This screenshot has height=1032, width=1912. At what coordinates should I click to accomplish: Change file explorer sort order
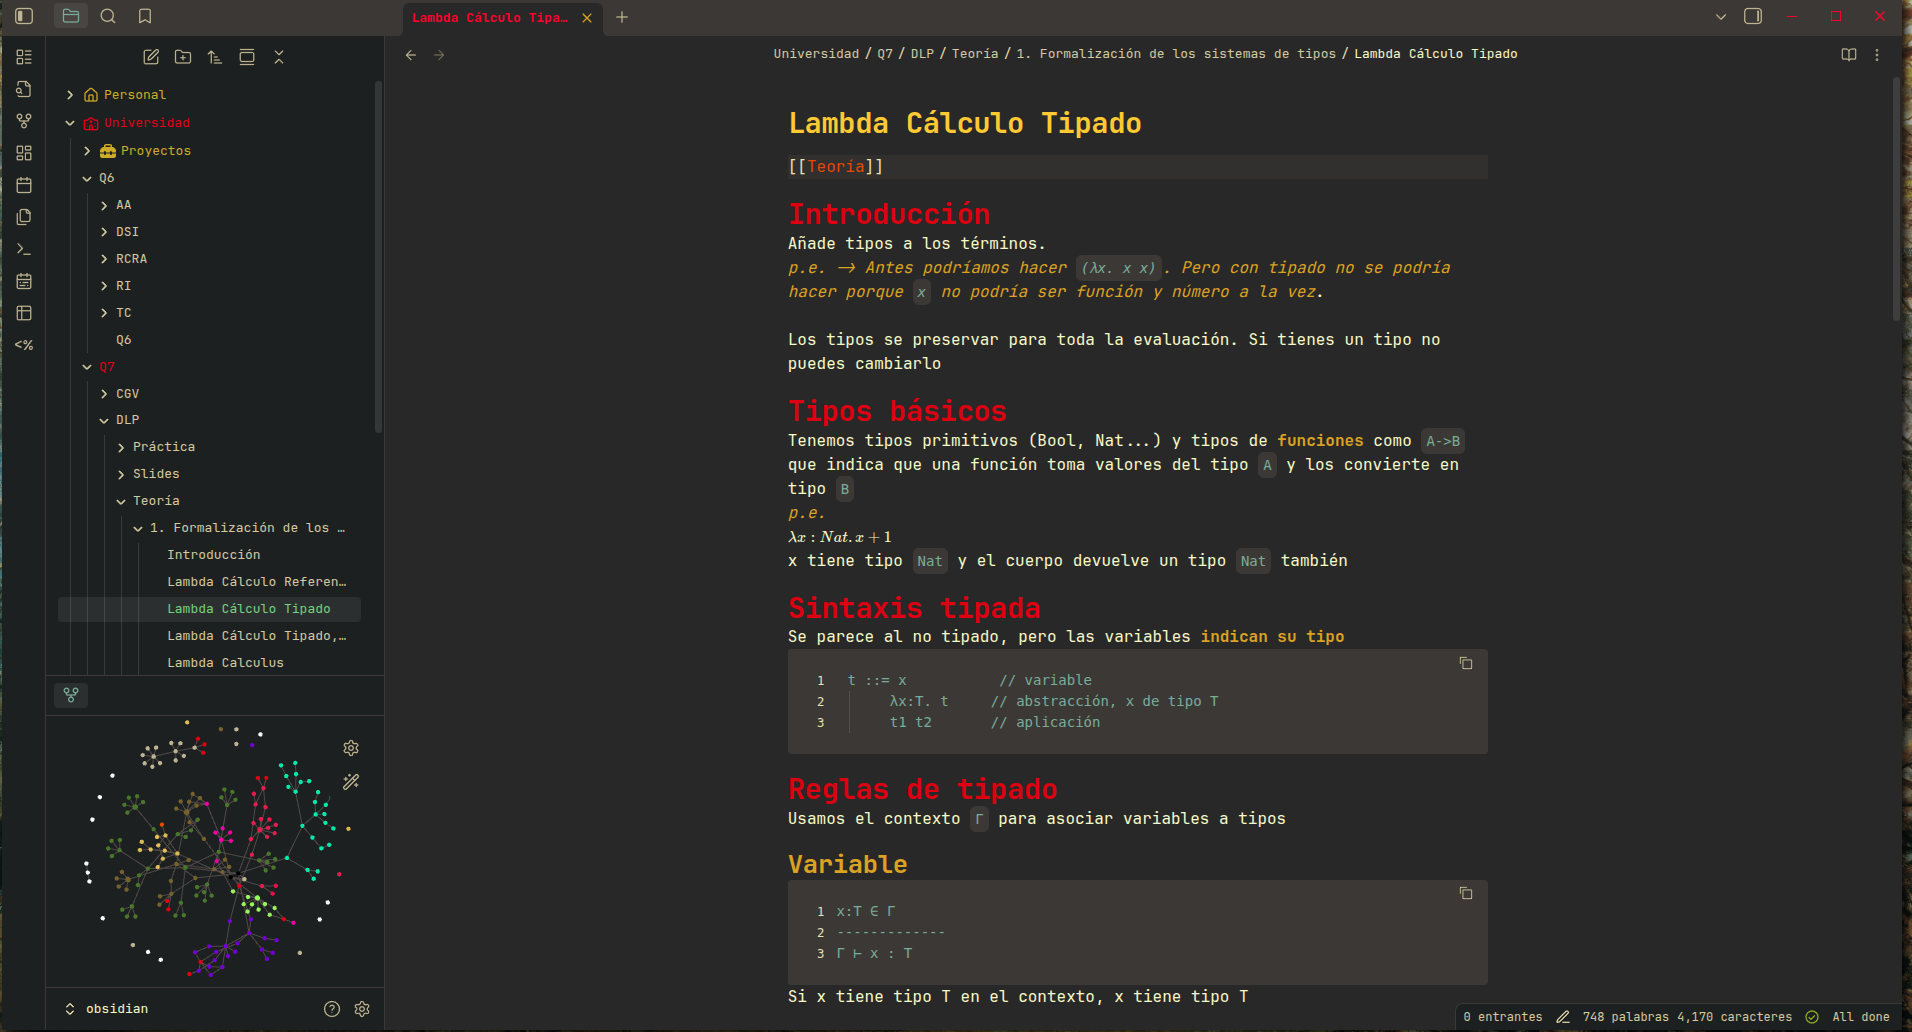point(215,57)
